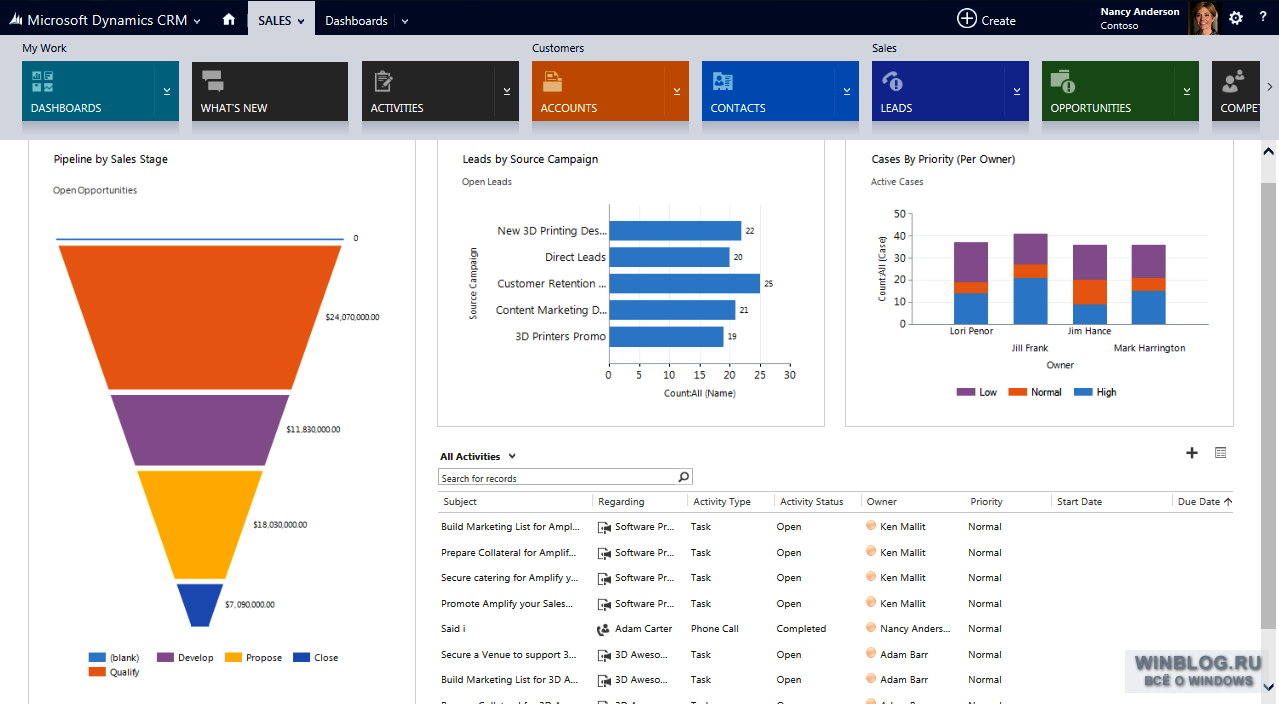This screenshot has height=704, width=1279.
Task: Click the Create plus circle icon
Action: click(966, 18)
